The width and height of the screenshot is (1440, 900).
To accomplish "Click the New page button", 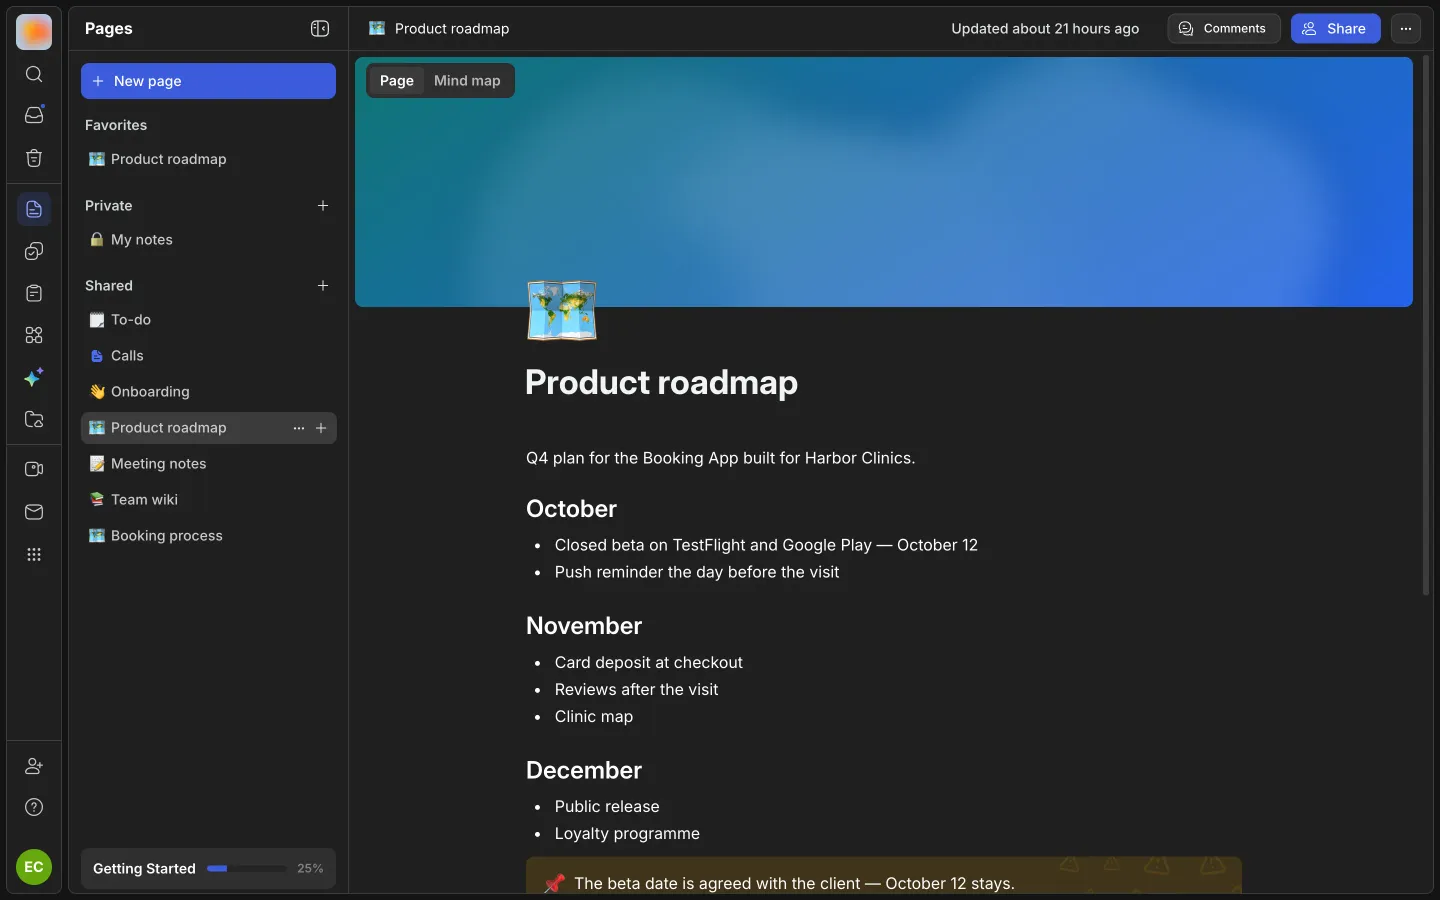I will pyautogui.click(x=208, y=81).
